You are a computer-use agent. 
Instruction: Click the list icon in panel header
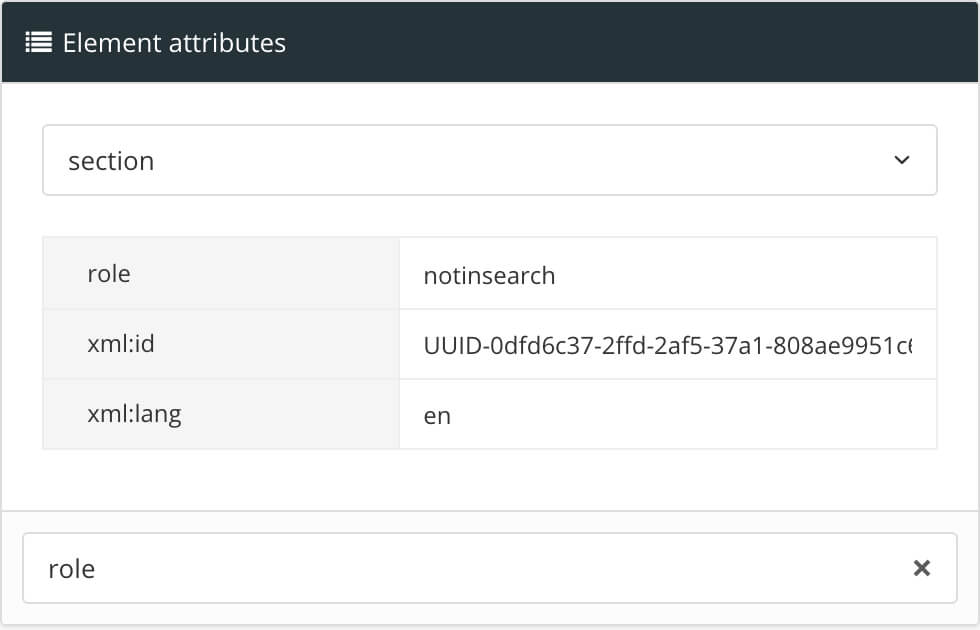[x=39, y=43]
